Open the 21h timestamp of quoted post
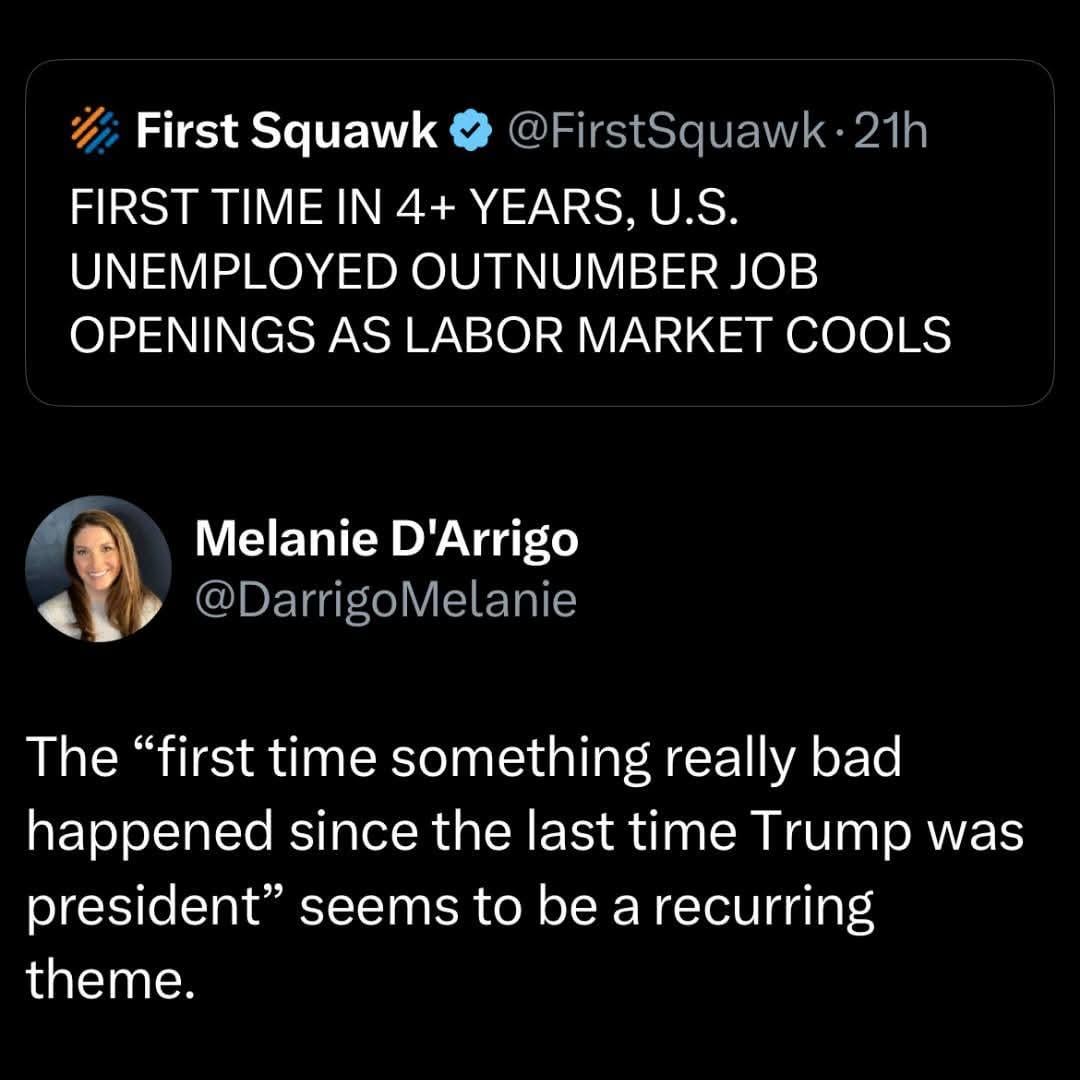The image size is (1080, 1080). [891, 131]
